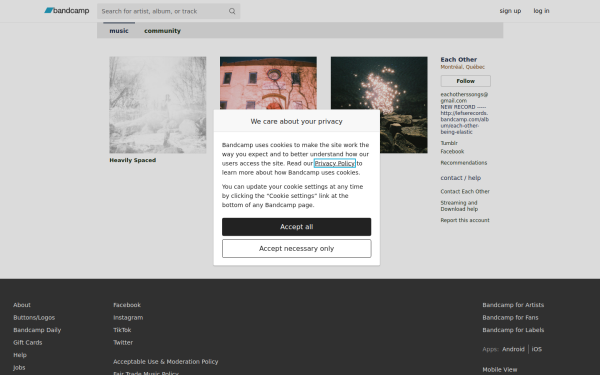
Task: Open Bandcamp for Artists link
Action: tap(513, 305)
